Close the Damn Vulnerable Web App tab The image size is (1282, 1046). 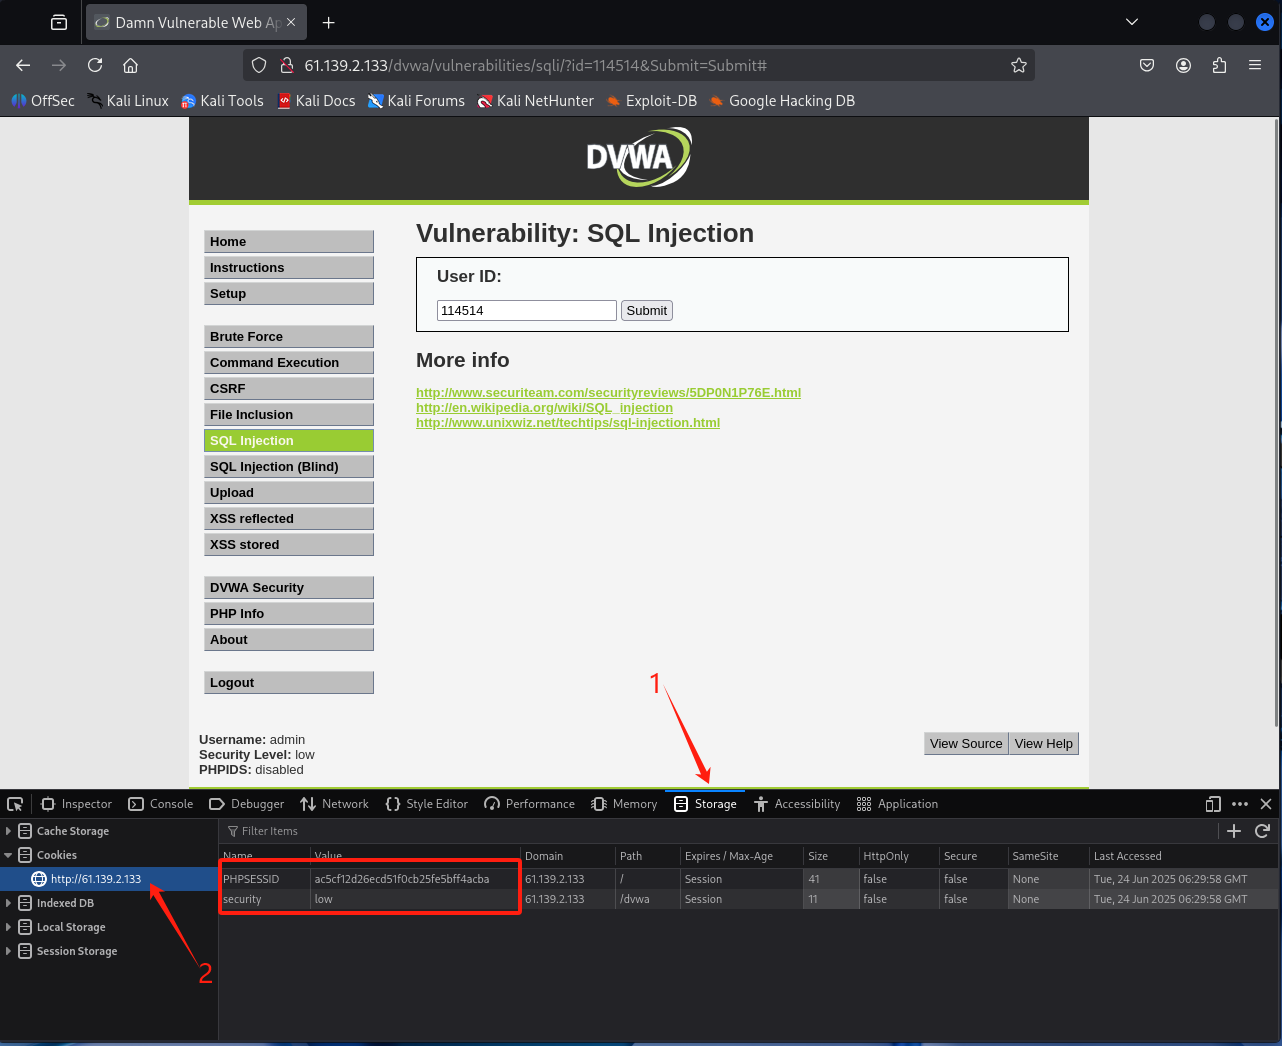click(291, 22)
